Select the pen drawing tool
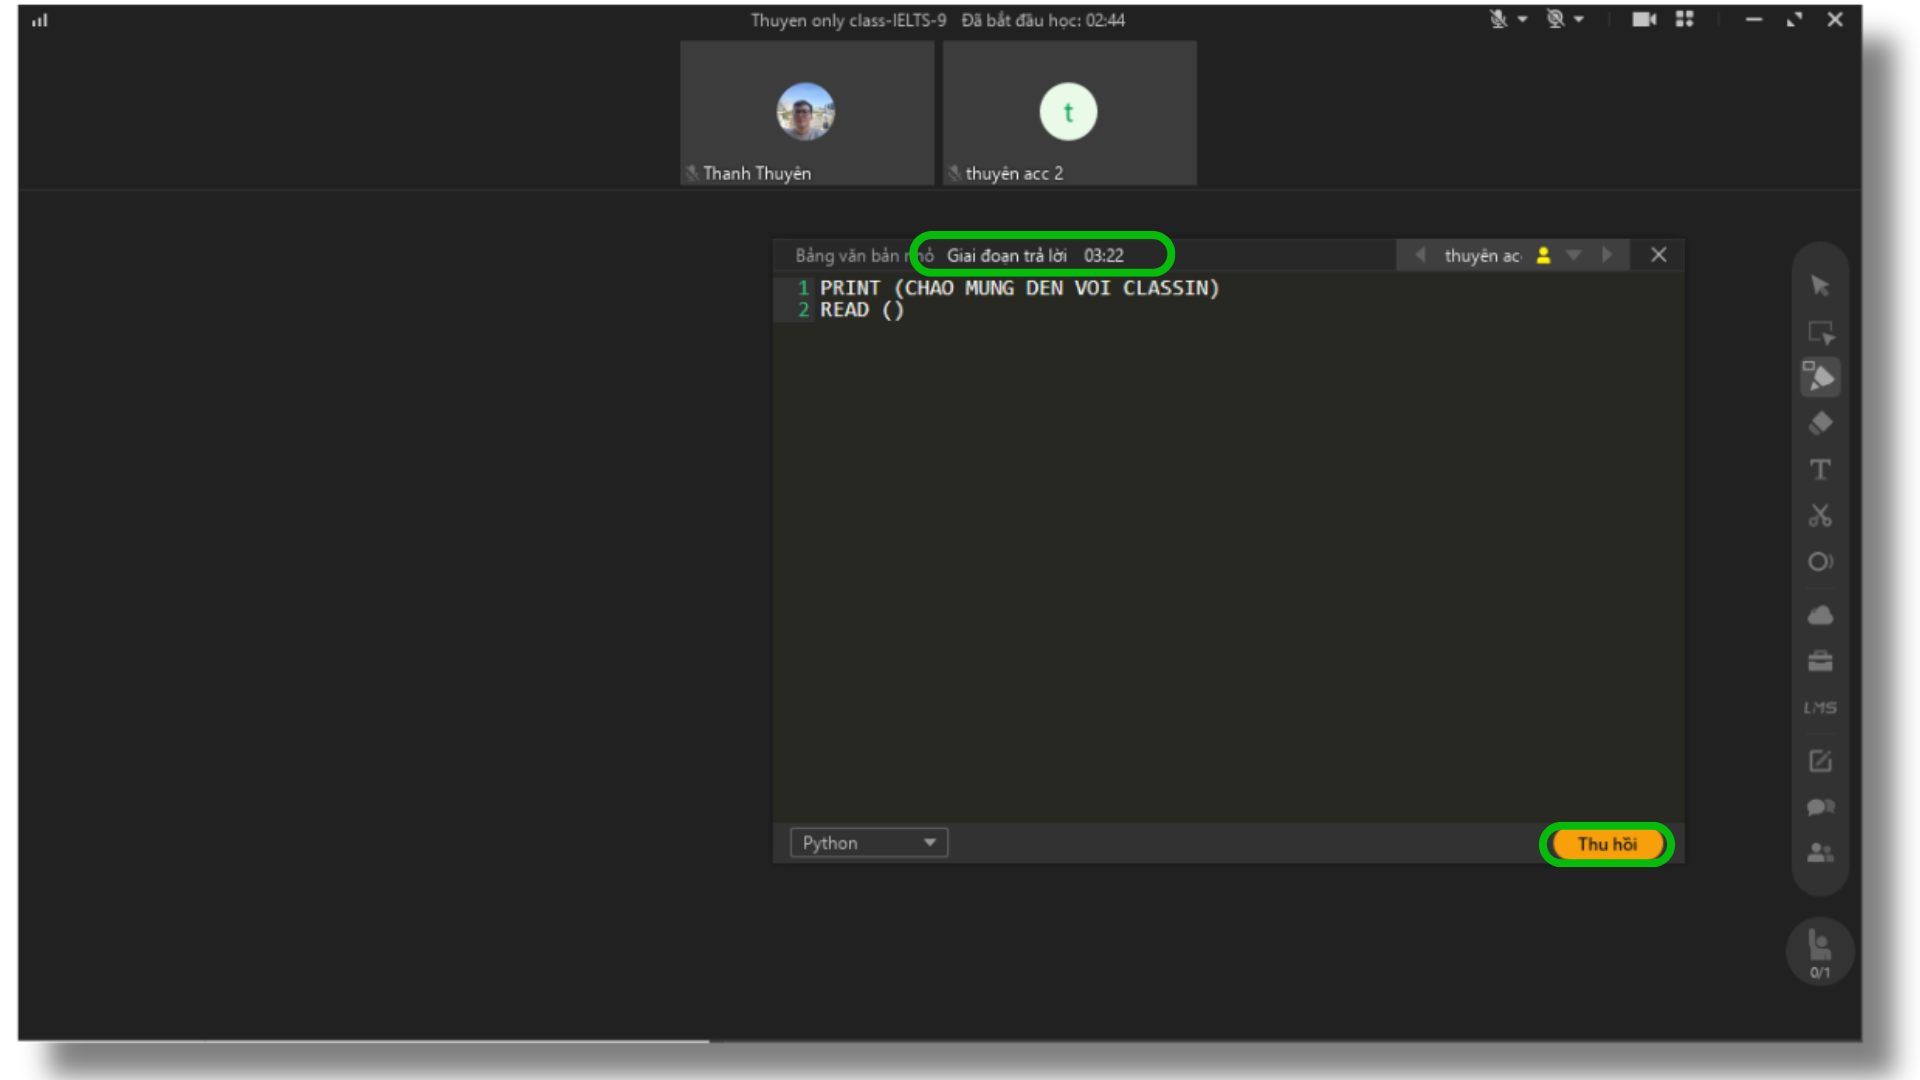The height and width of the screenshot is (1080, 1920). click(1820, 377)
